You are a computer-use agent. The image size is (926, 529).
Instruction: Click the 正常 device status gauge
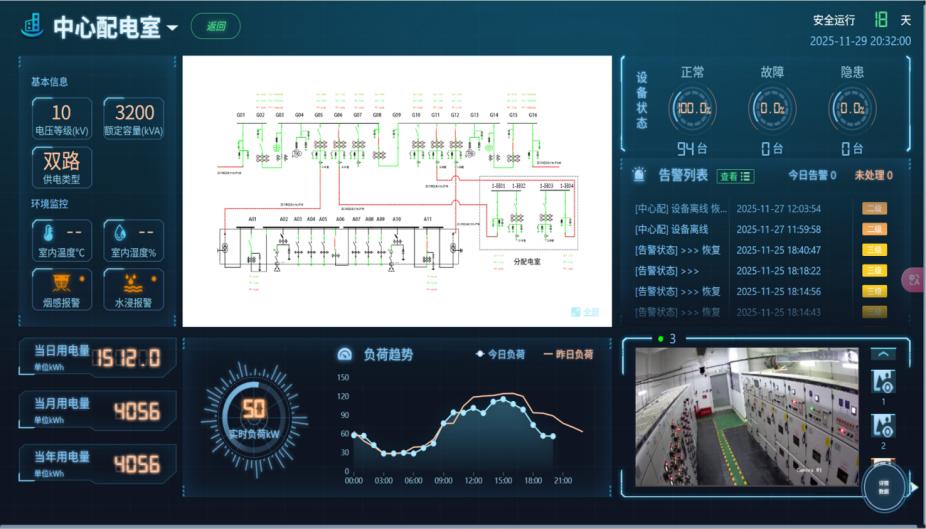tap(693, 108)
